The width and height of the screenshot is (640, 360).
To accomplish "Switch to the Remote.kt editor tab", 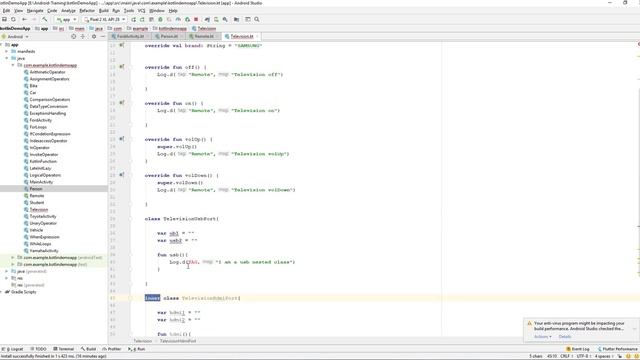I will coord(204,36).
